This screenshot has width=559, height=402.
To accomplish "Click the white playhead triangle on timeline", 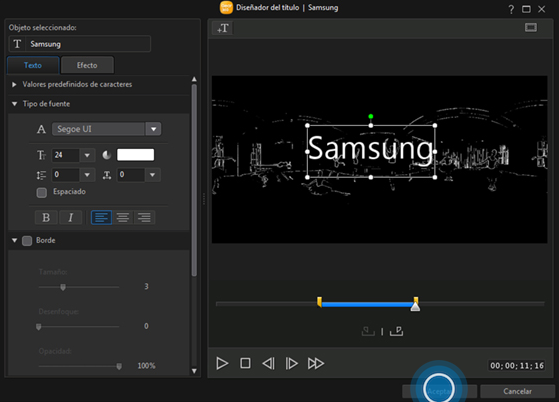I will (415, 307).
